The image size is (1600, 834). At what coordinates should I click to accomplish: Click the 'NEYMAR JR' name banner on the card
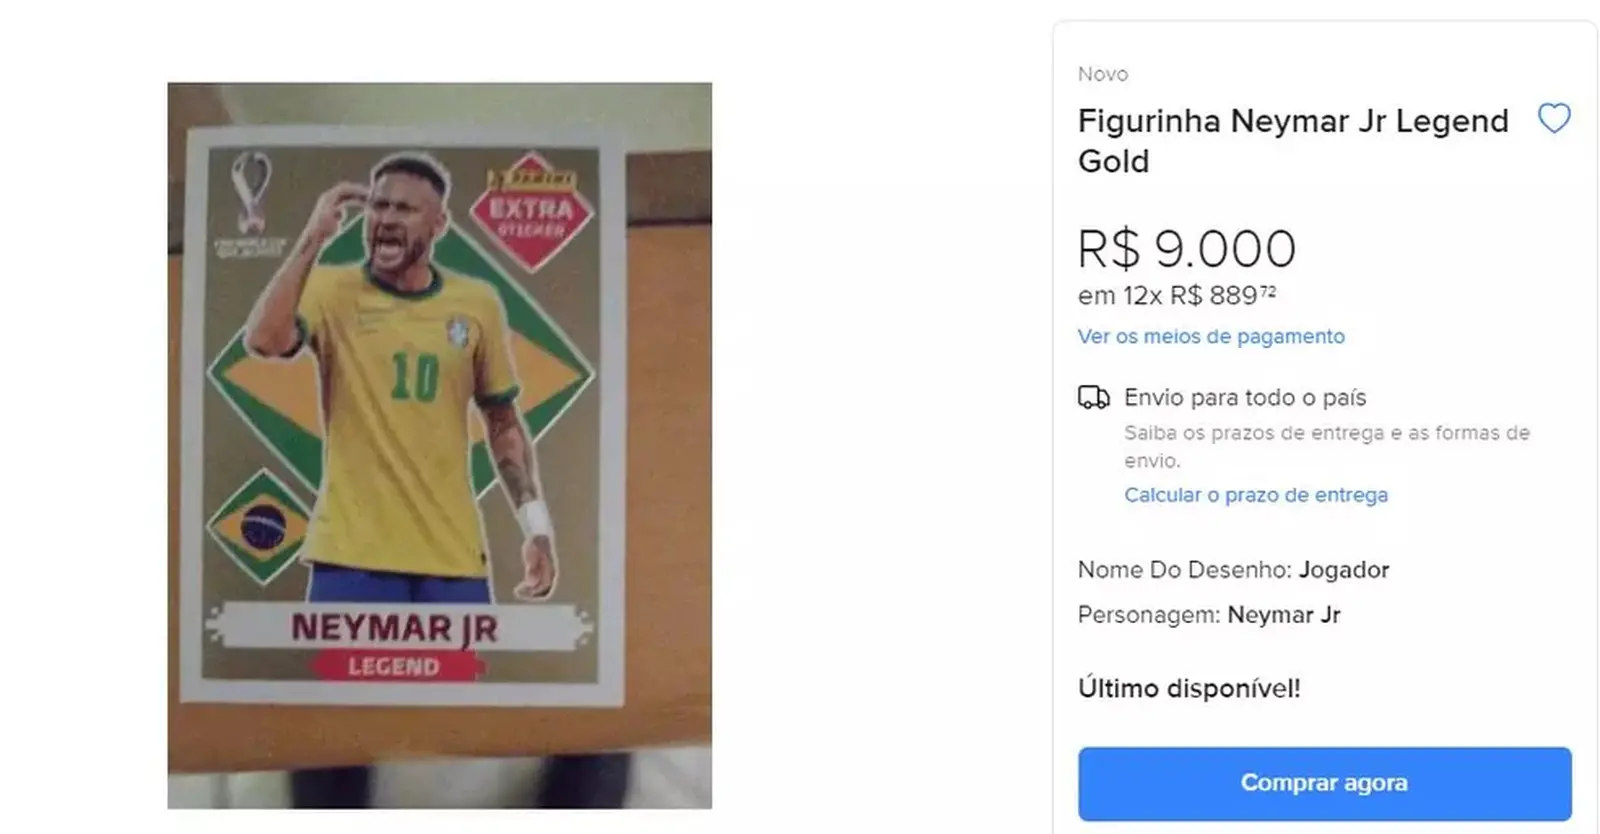point(398,628)
